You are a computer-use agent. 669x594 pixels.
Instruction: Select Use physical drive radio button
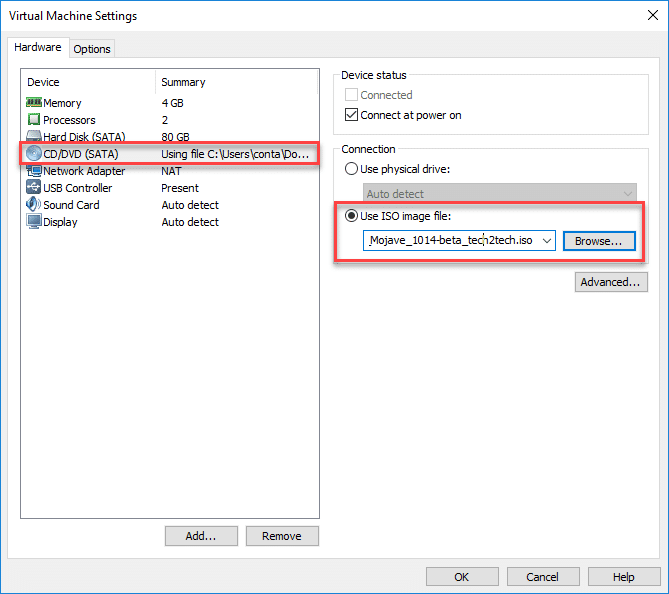pos(351,169)
